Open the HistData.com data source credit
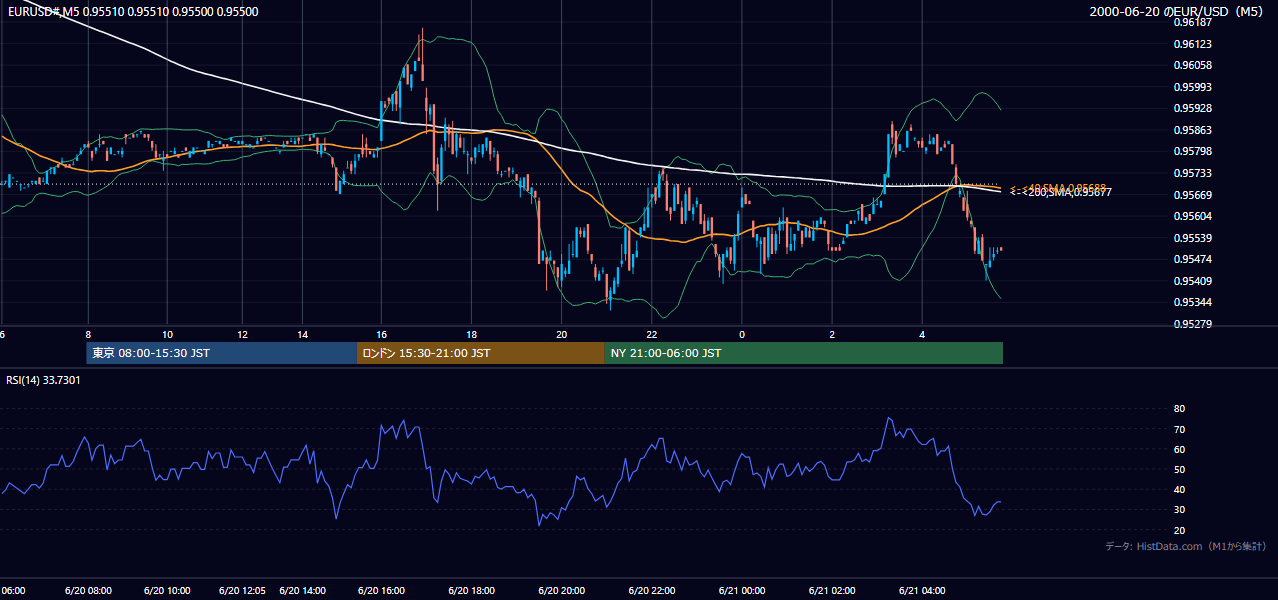1278x600 pixels. coord(1186,546)
